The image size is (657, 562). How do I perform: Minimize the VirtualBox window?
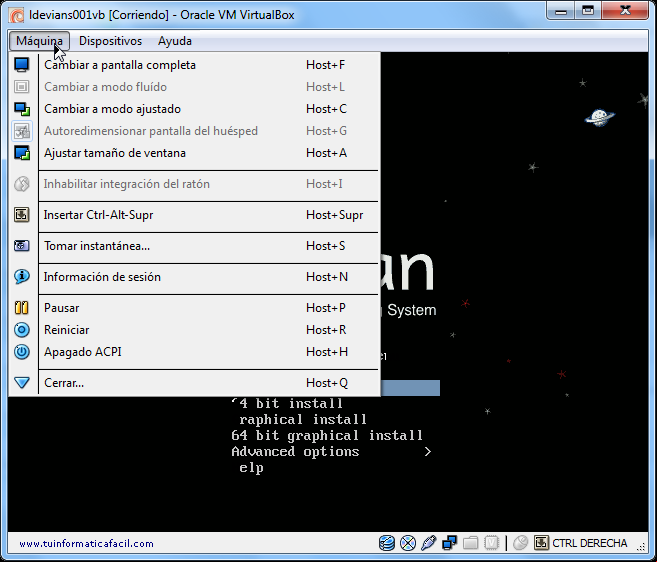(561, 11)
